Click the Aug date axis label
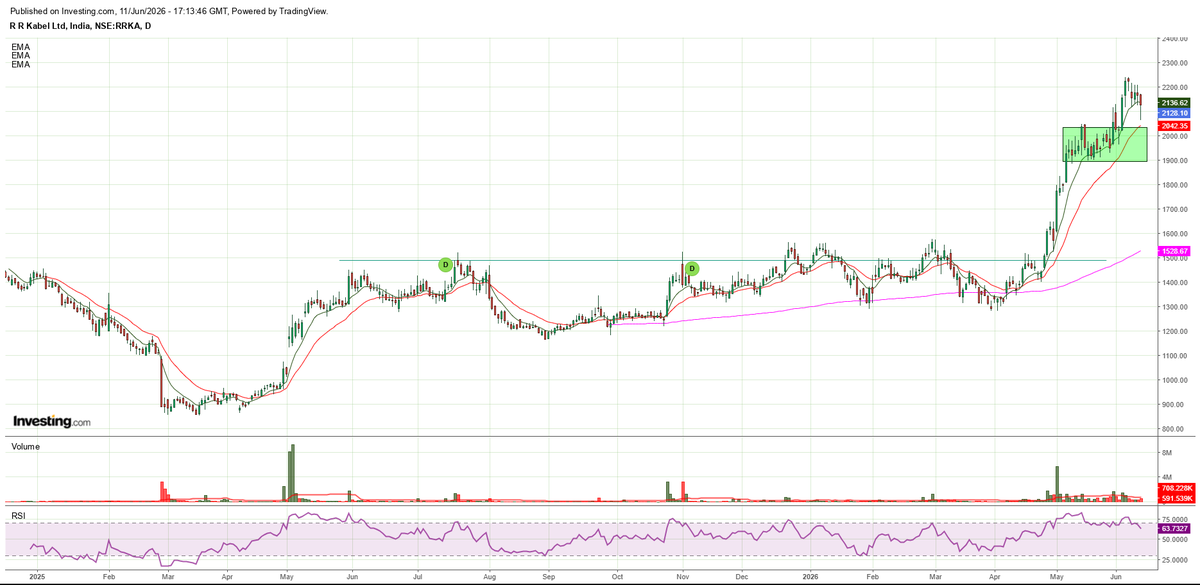1200x585 pixels. click(490, 578)
